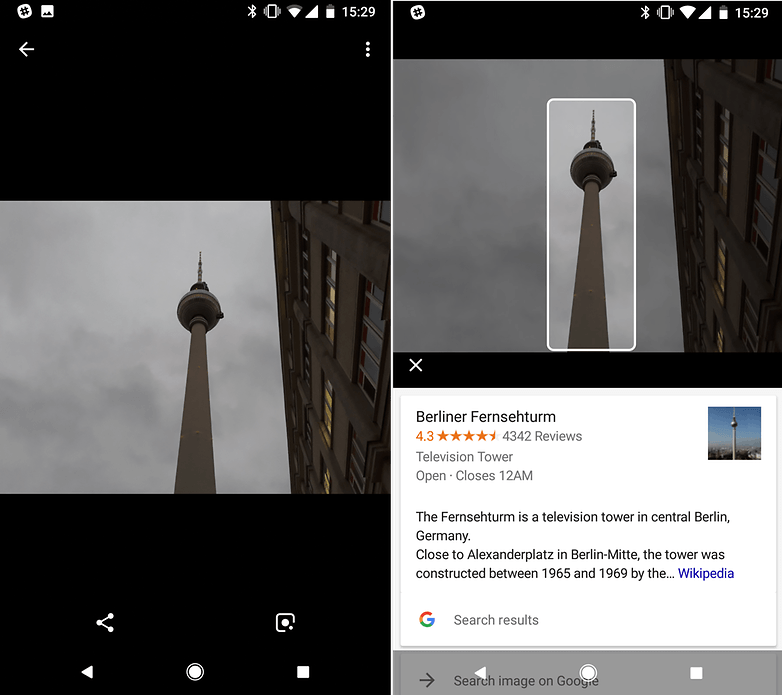Tap Android home button on left screen
This screenshot has width=782, height=695.
pyautogui.click(x=195, y=672)
